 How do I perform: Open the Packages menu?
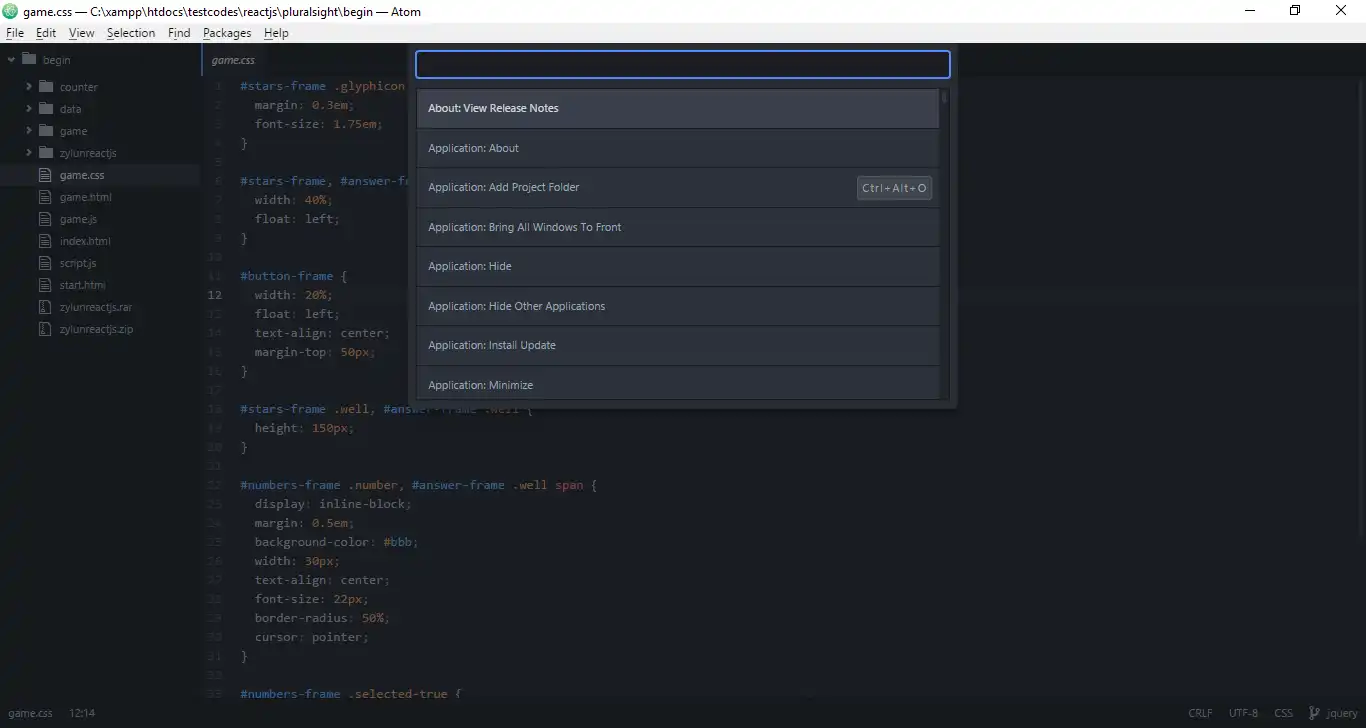227,33
